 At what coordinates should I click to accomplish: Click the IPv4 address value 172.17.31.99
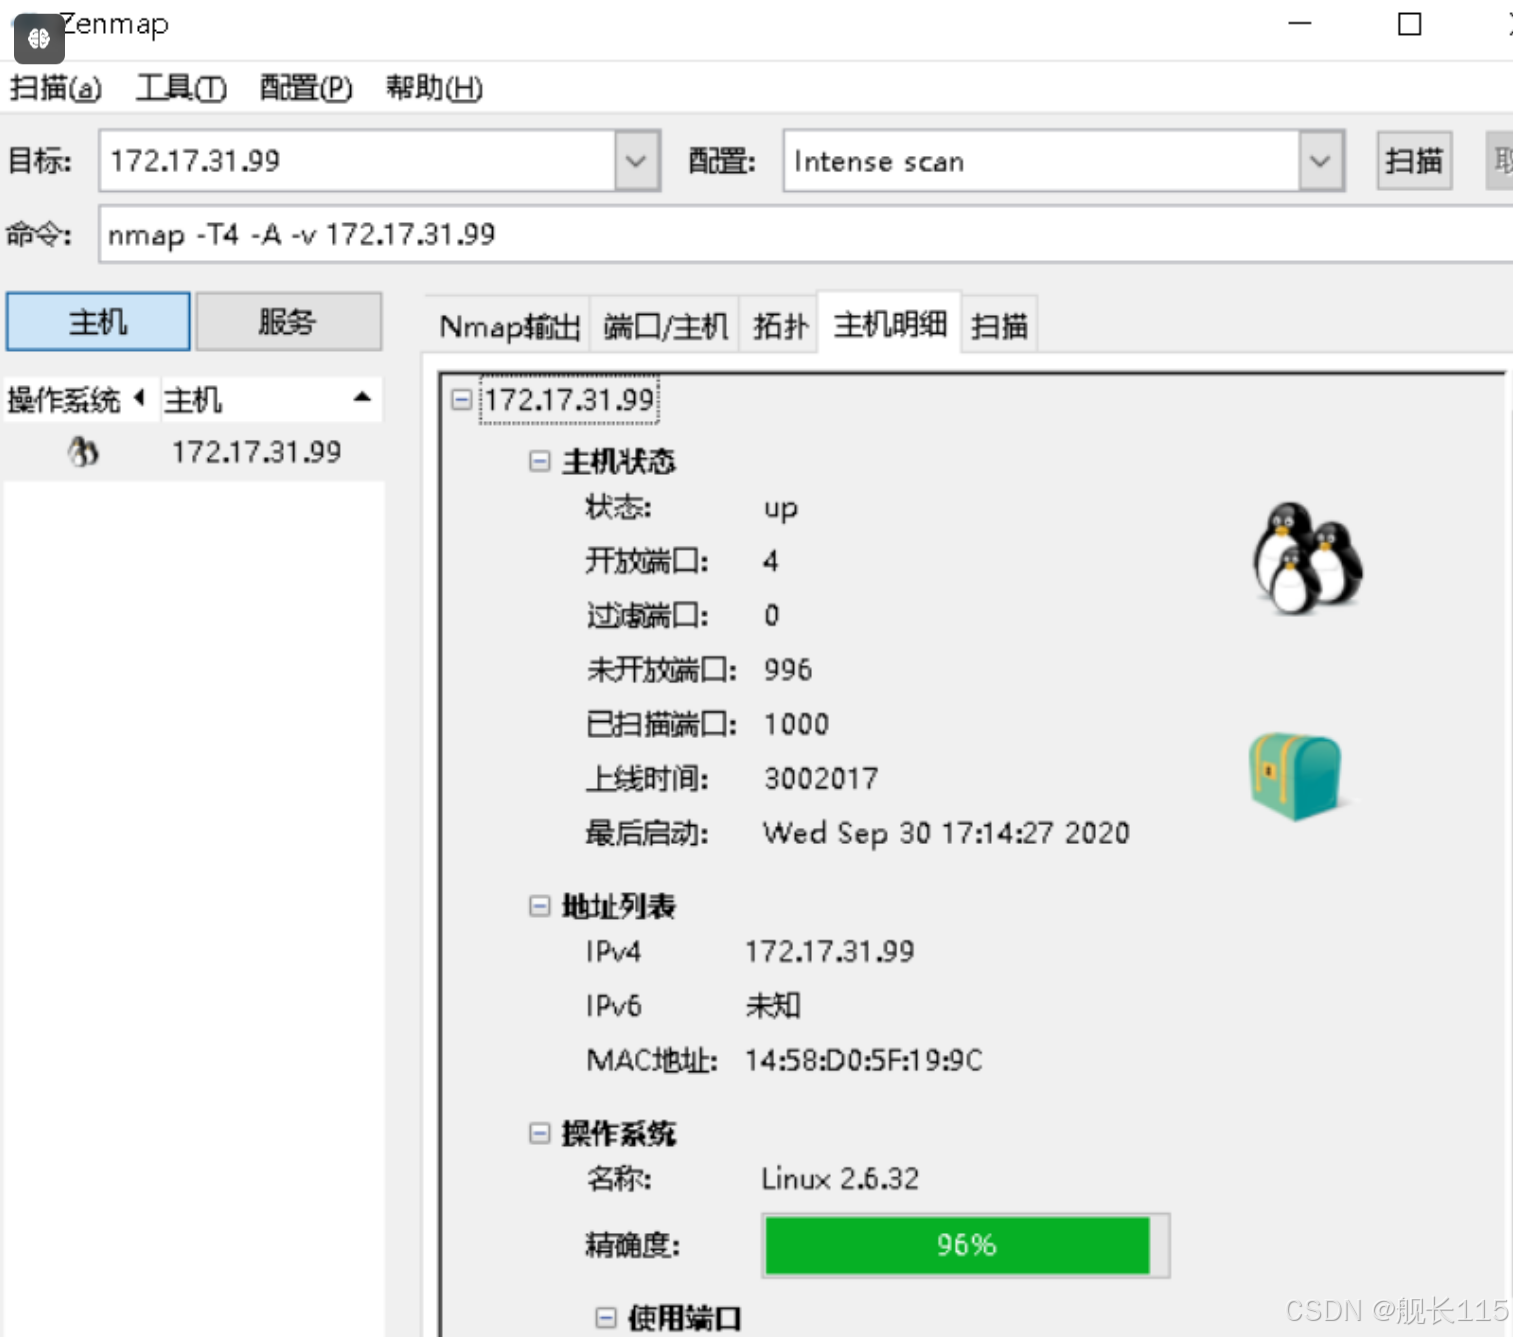pyautogui.click(x=829, y=951)
